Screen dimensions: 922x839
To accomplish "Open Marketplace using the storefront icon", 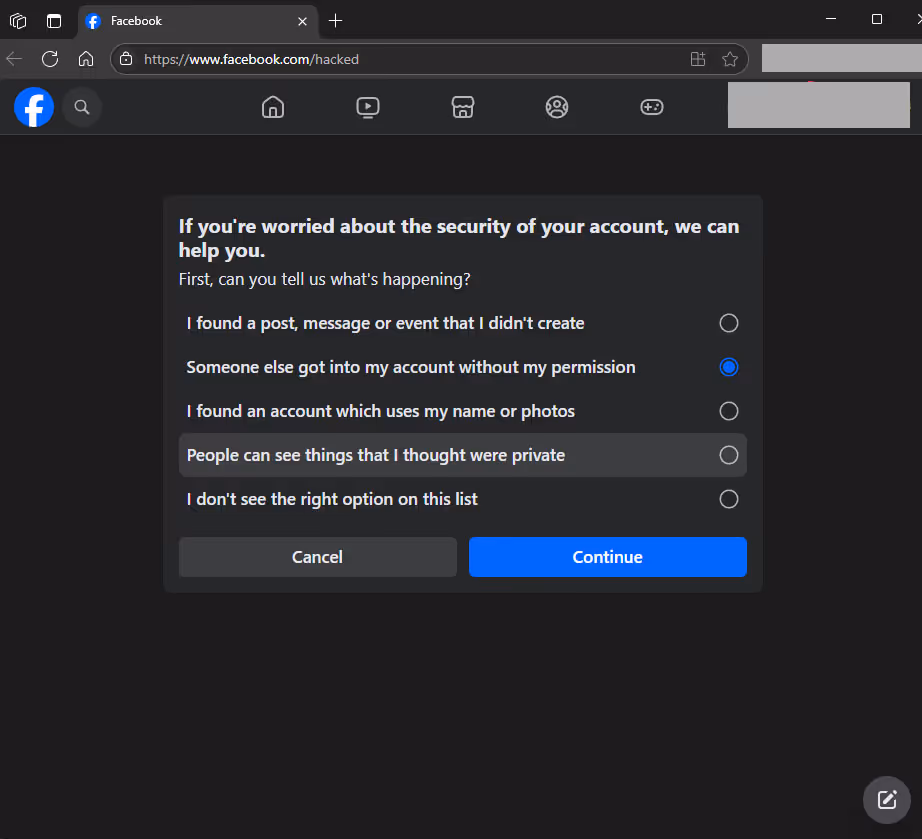I will coord(462,107).
